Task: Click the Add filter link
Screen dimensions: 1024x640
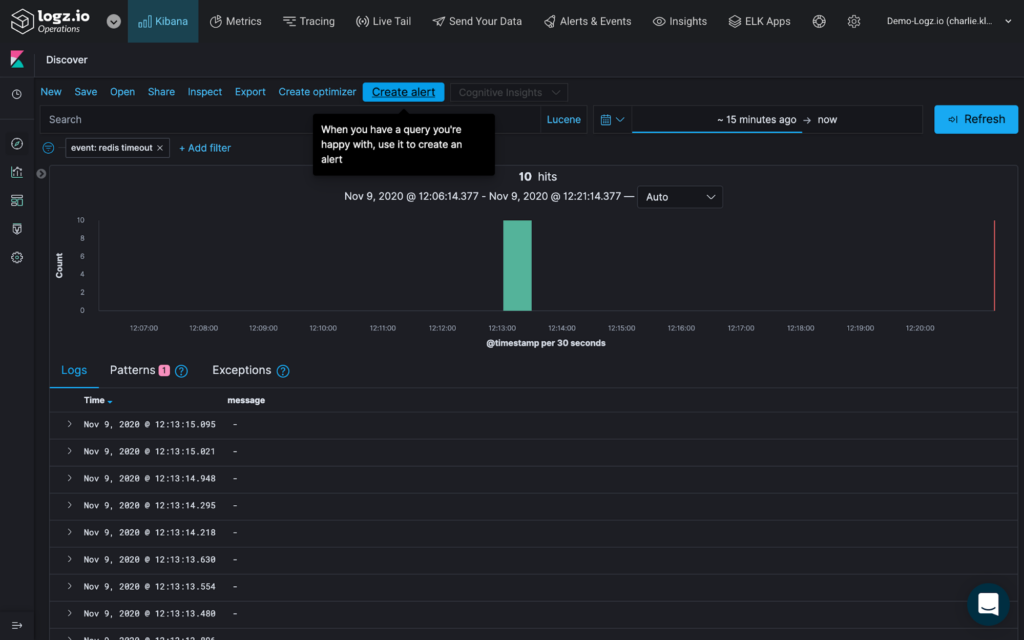Action: click(x=204, y=147)
